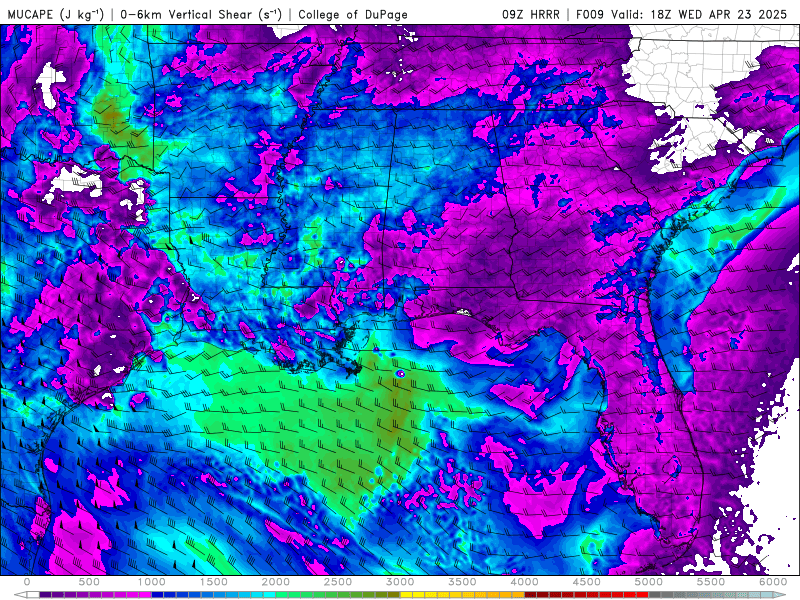Image resolution: width=800 pixels, height=600 pixels.
Task: Click the 6000 value on the color scale
Action: click(773, 582)
